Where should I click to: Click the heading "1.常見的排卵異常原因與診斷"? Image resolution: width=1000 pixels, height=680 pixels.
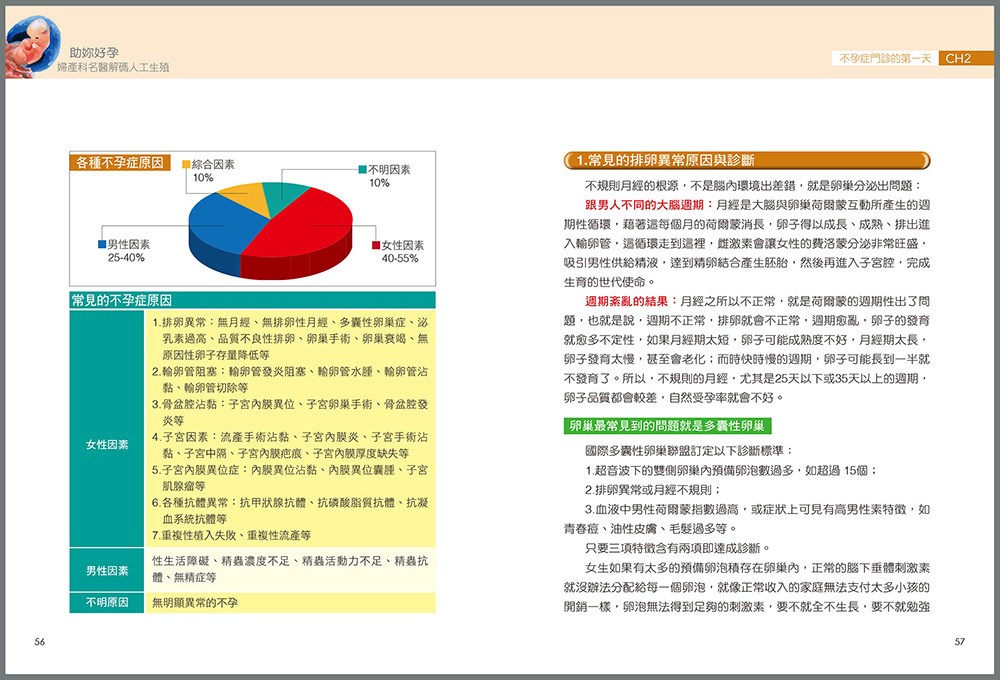tap(747, 160)
